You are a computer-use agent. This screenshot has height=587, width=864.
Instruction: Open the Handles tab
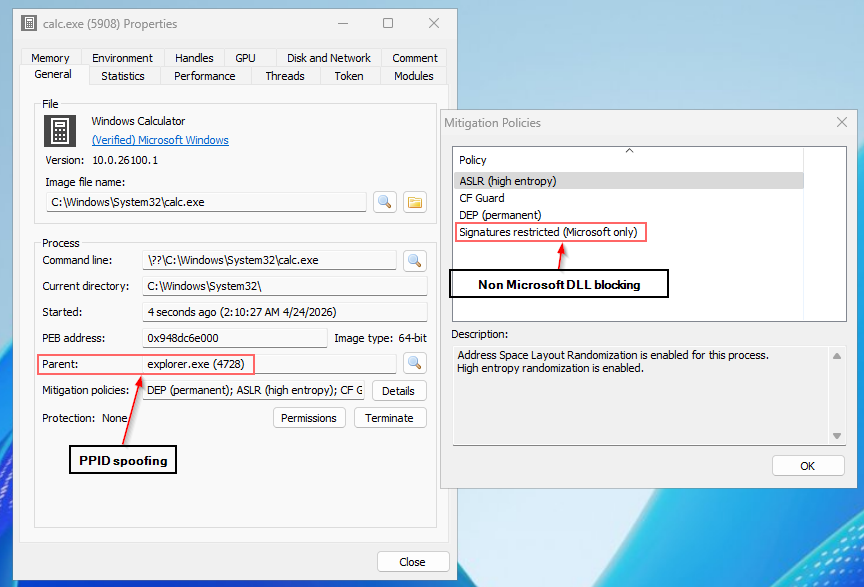[x=194, y=58]
